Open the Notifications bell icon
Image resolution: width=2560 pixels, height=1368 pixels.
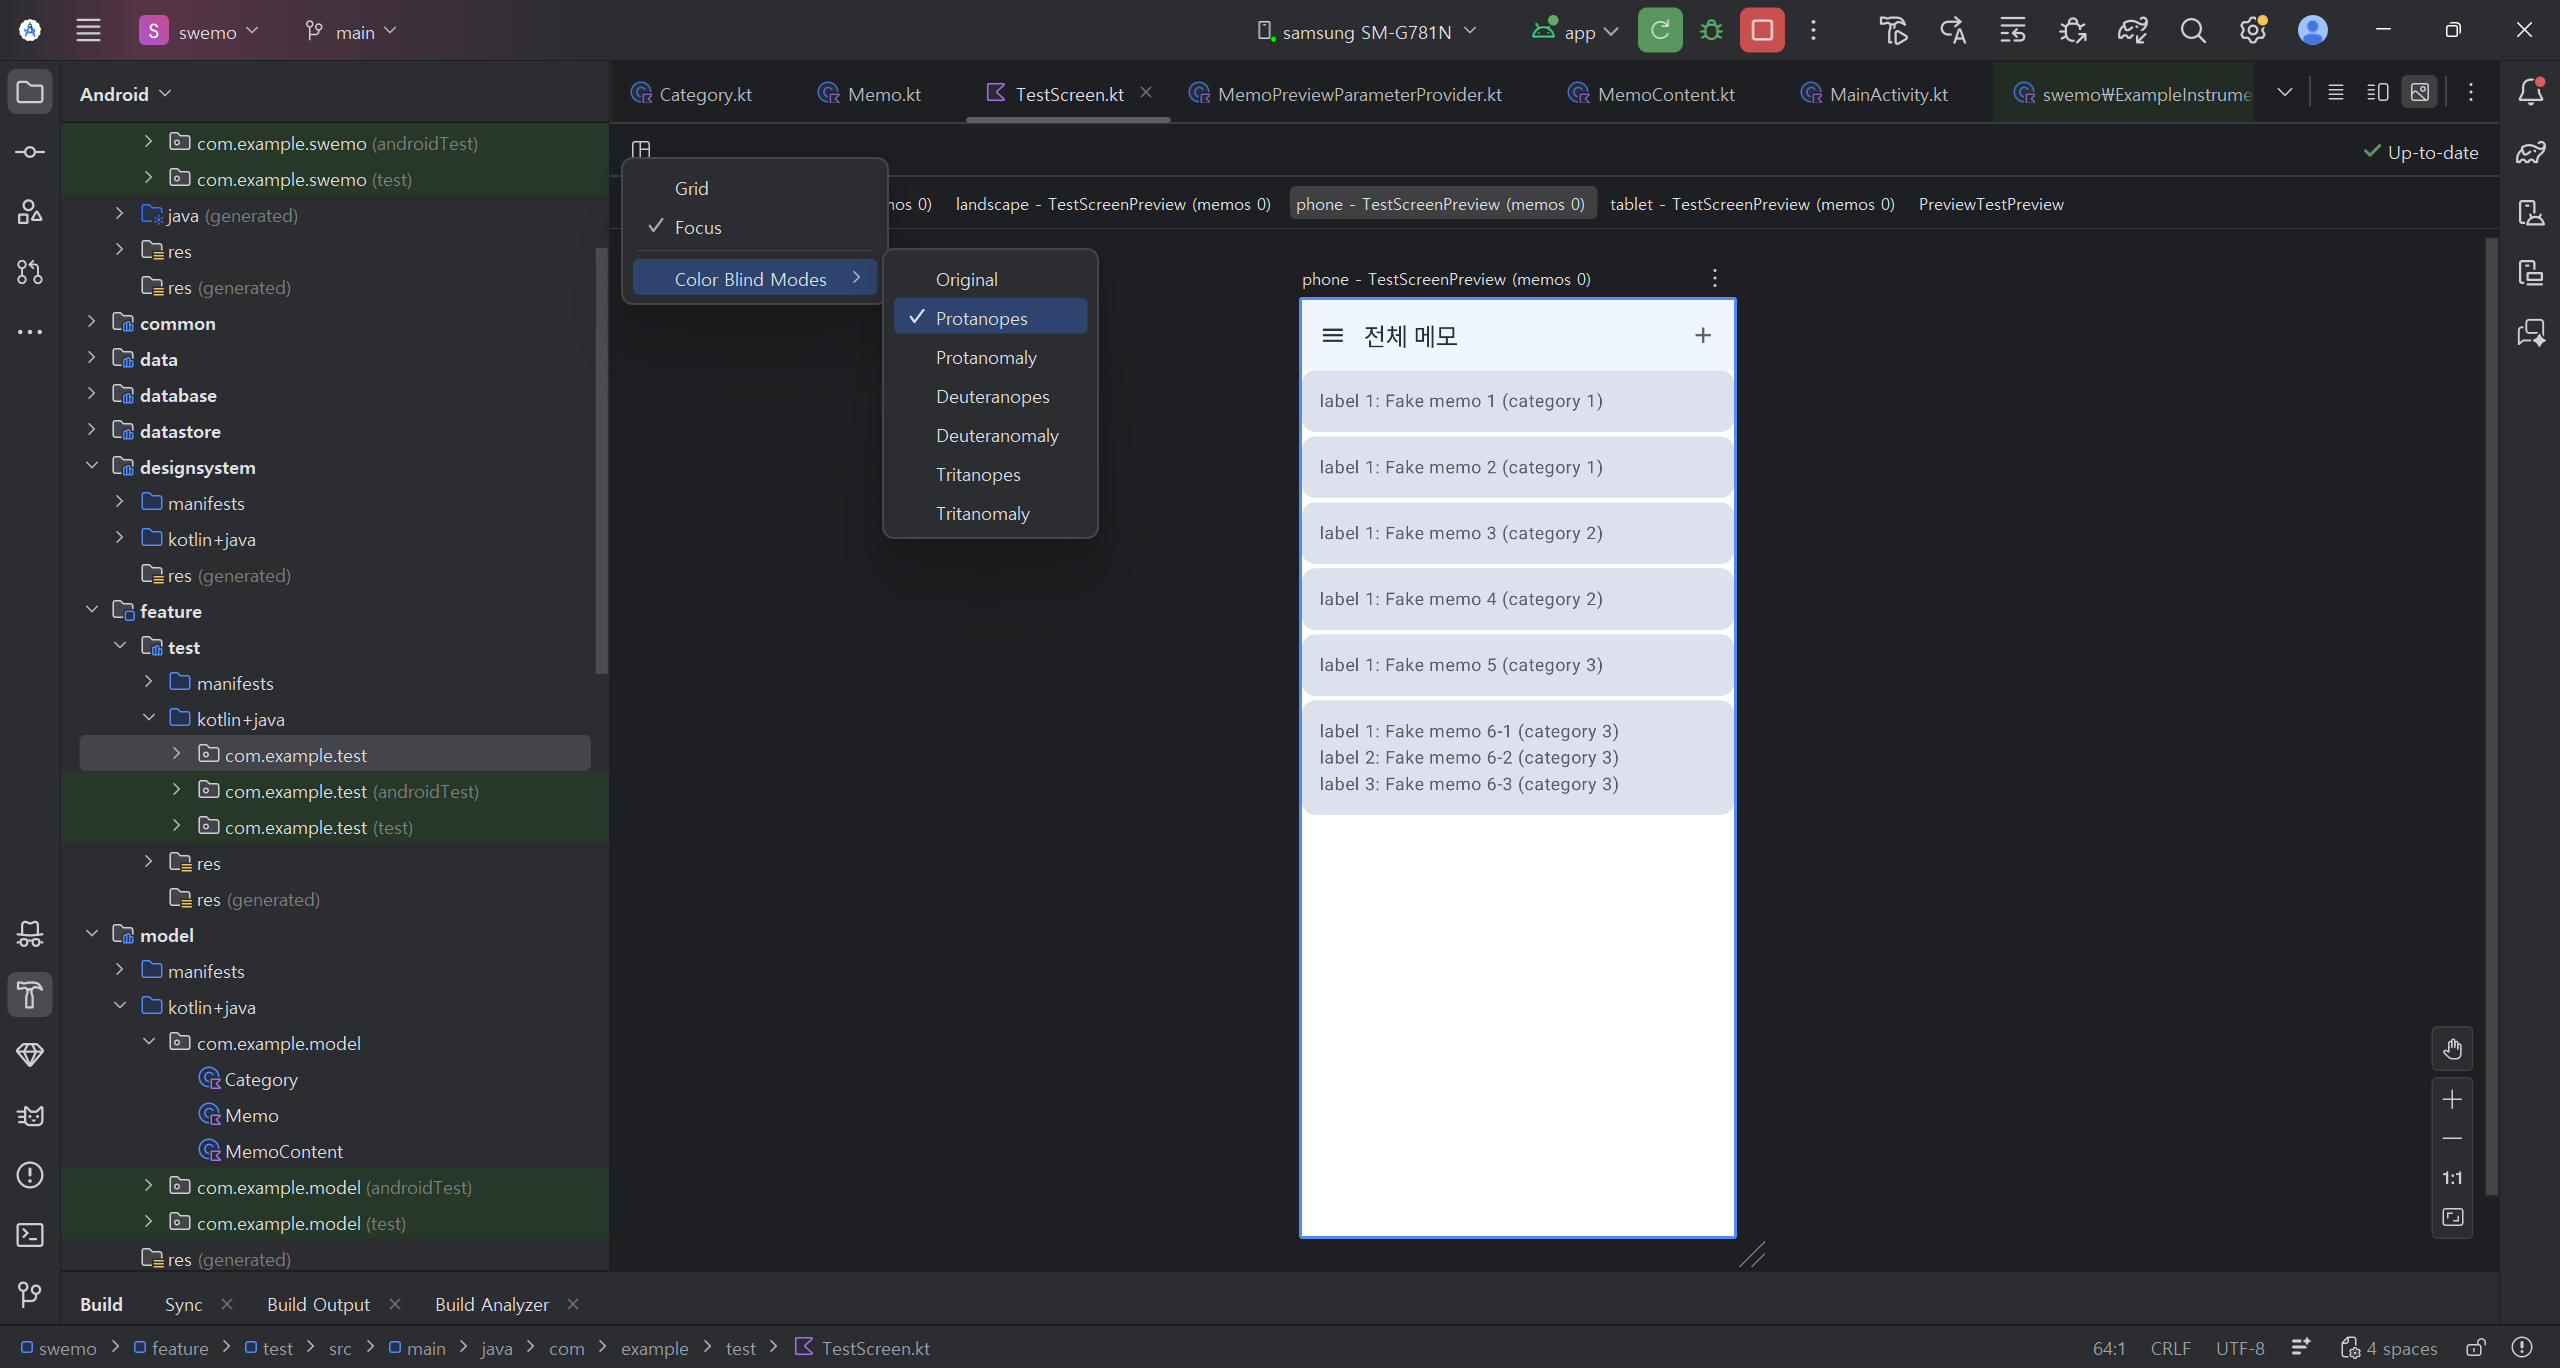(x=2530, y=93)
